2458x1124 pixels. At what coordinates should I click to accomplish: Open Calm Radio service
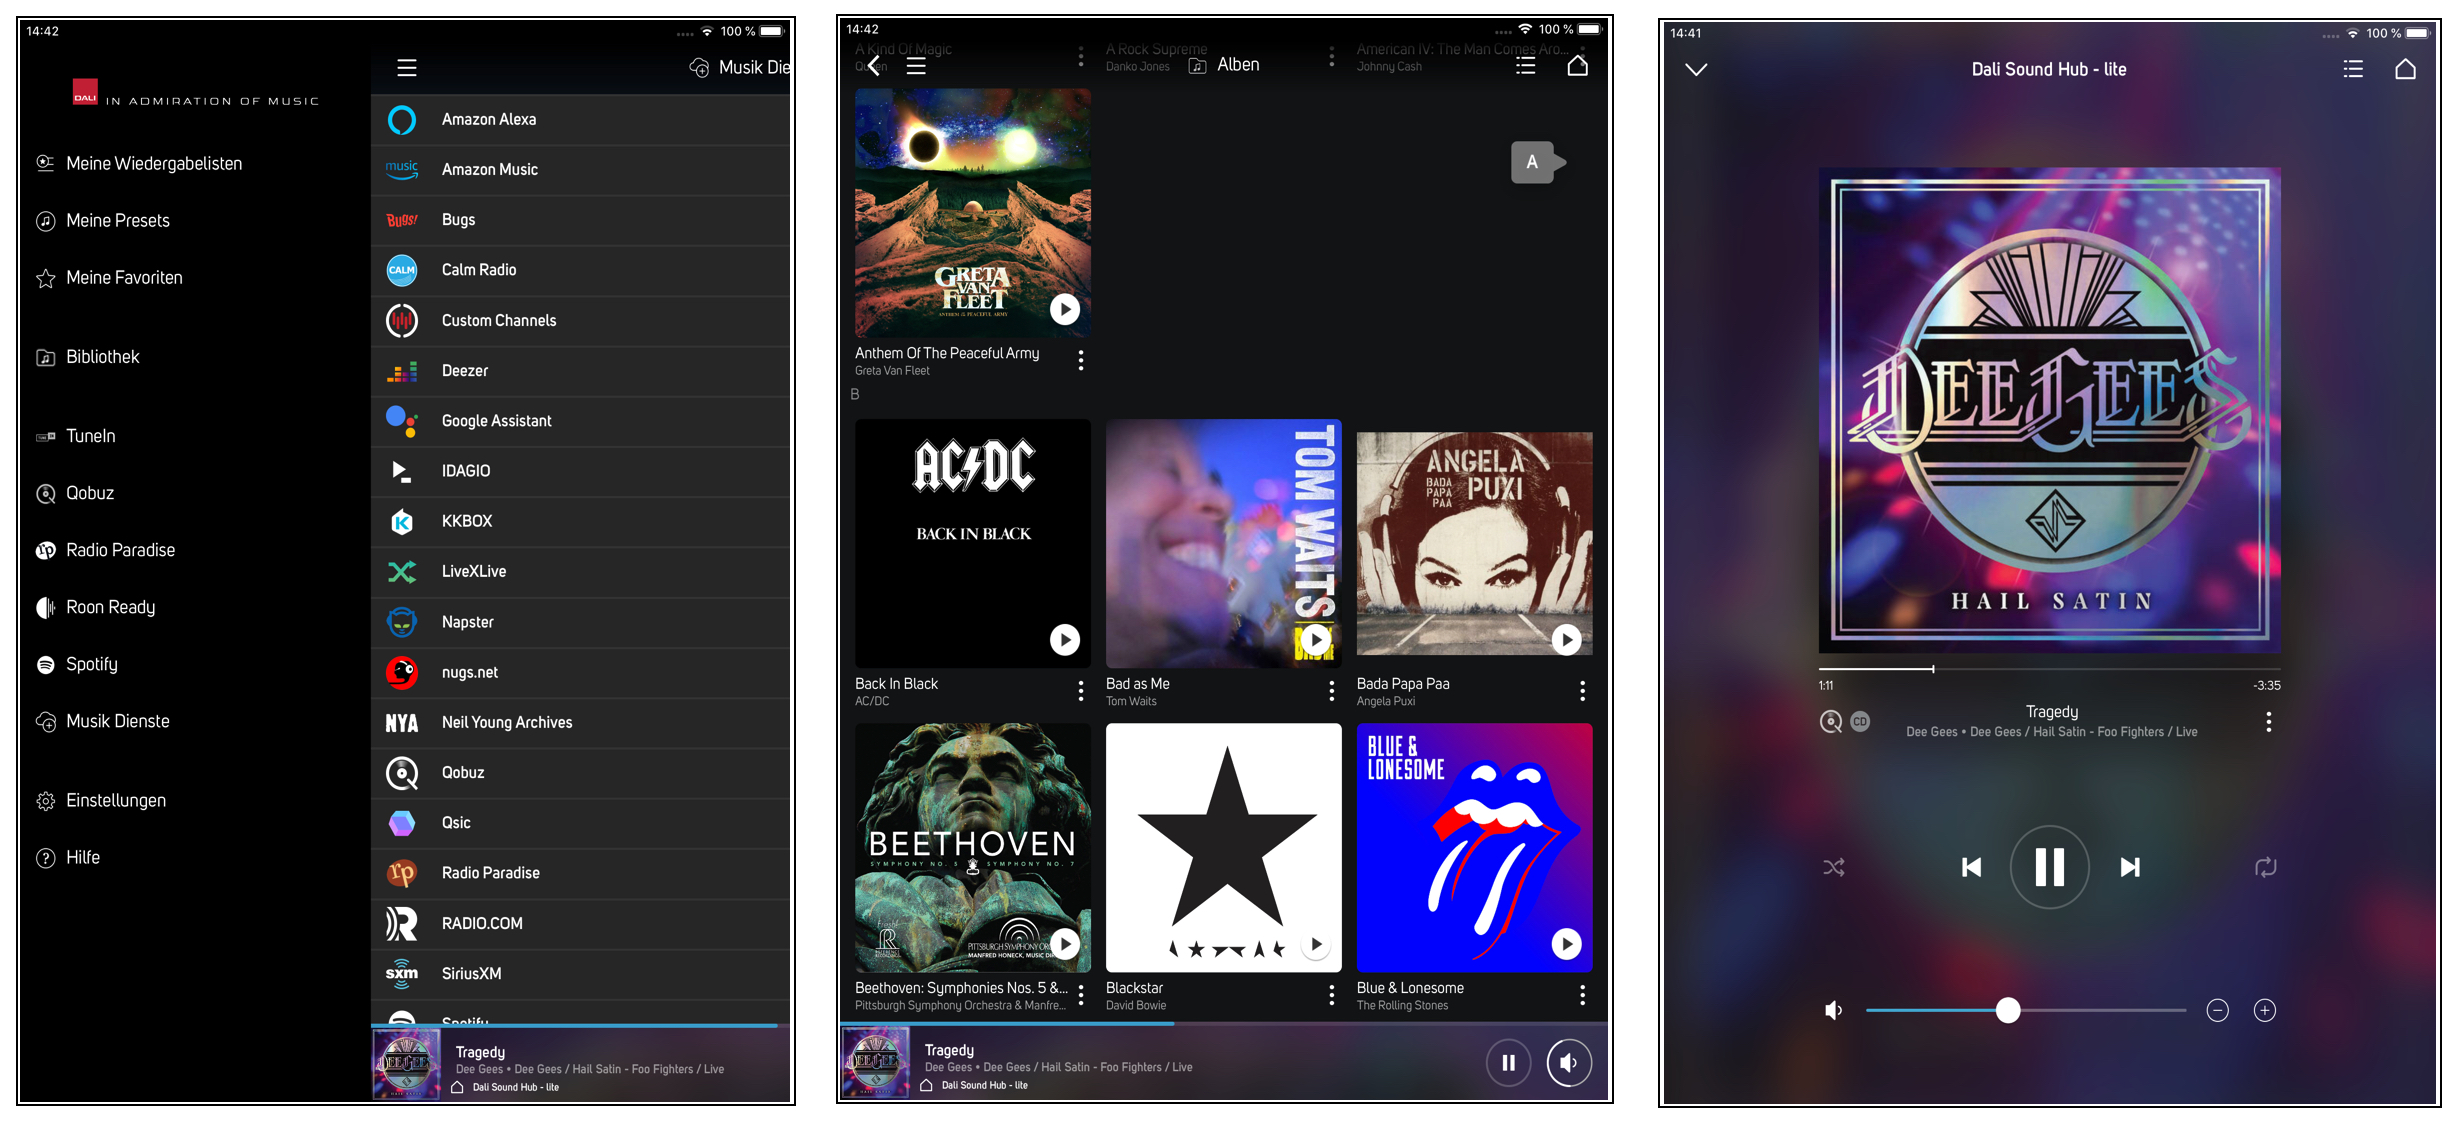pos(580,270)
